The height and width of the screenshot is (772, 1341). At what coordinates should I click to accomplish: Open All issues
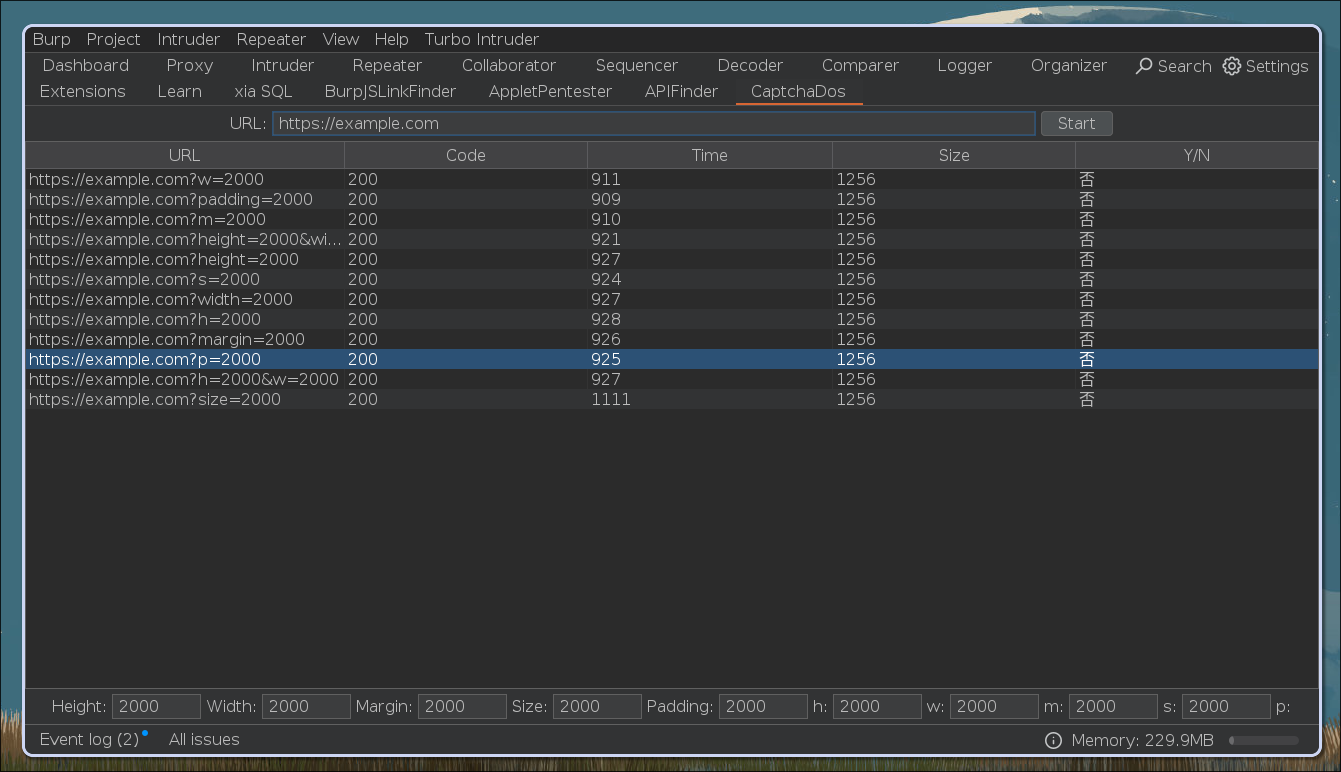point(204,739)
